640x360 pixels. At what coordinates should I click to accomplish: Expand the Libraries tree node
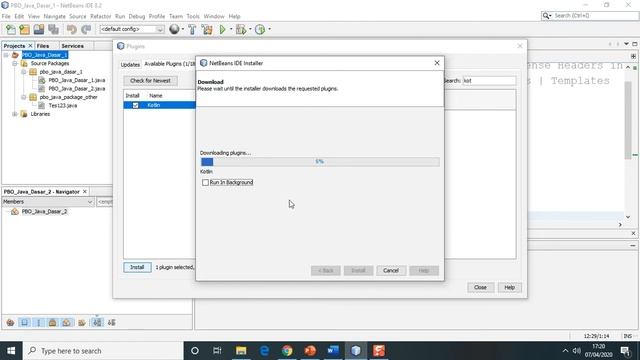(x=15, y=114)
